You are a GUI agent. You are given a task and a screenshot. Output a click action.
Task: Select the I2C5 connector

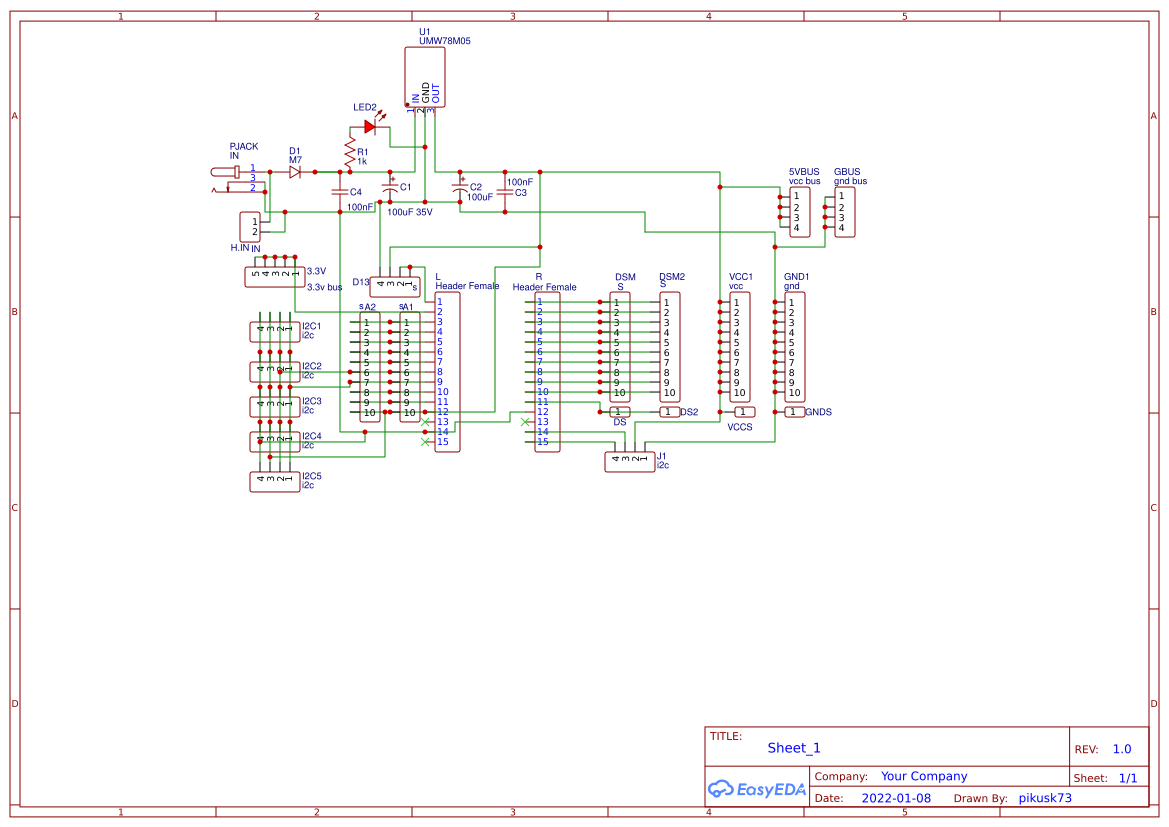tap(275, 482)
